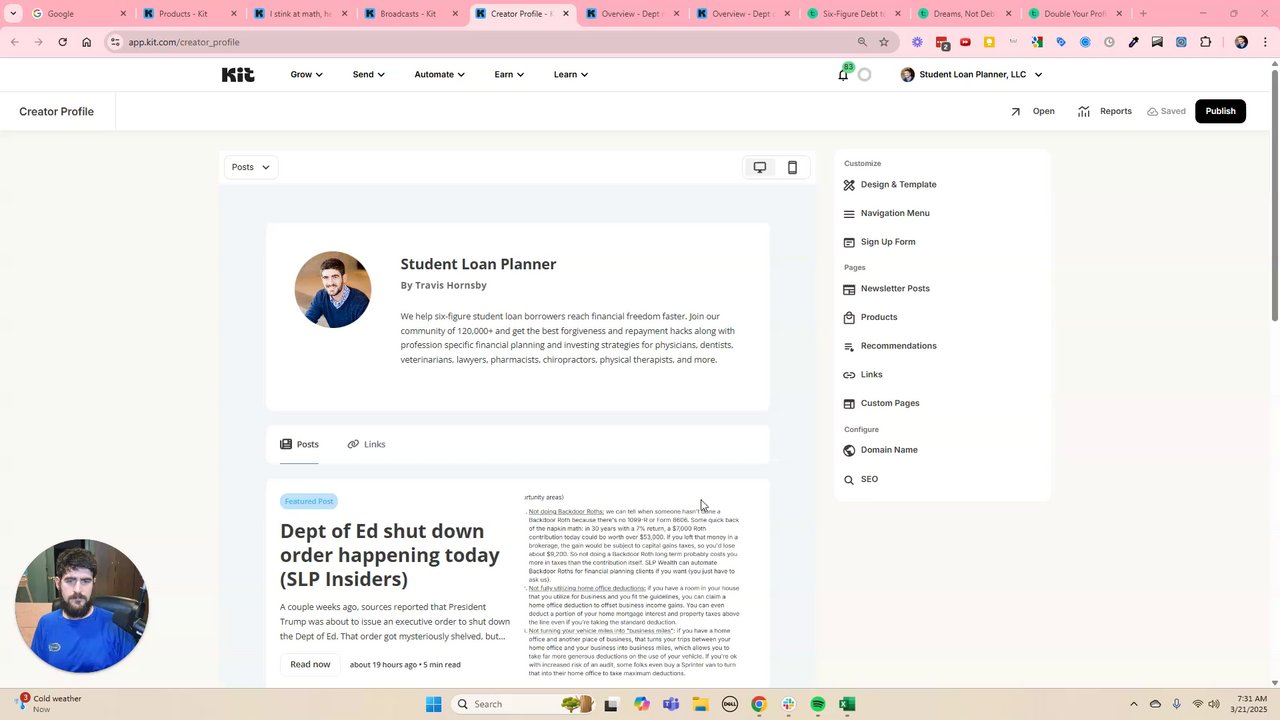Select the Posts tab in profile

tap(299, 444)
